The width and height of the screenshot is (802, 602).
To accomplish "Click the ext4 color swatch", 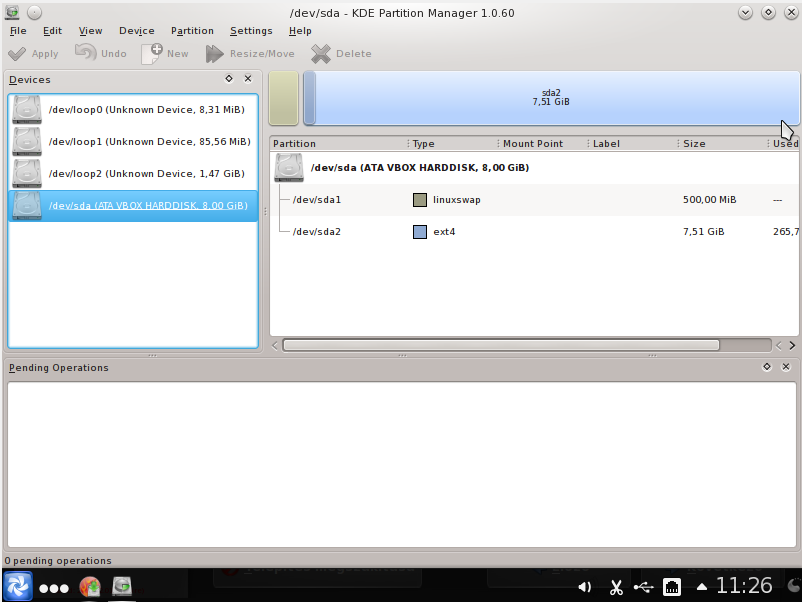I will tap(420, 232).
